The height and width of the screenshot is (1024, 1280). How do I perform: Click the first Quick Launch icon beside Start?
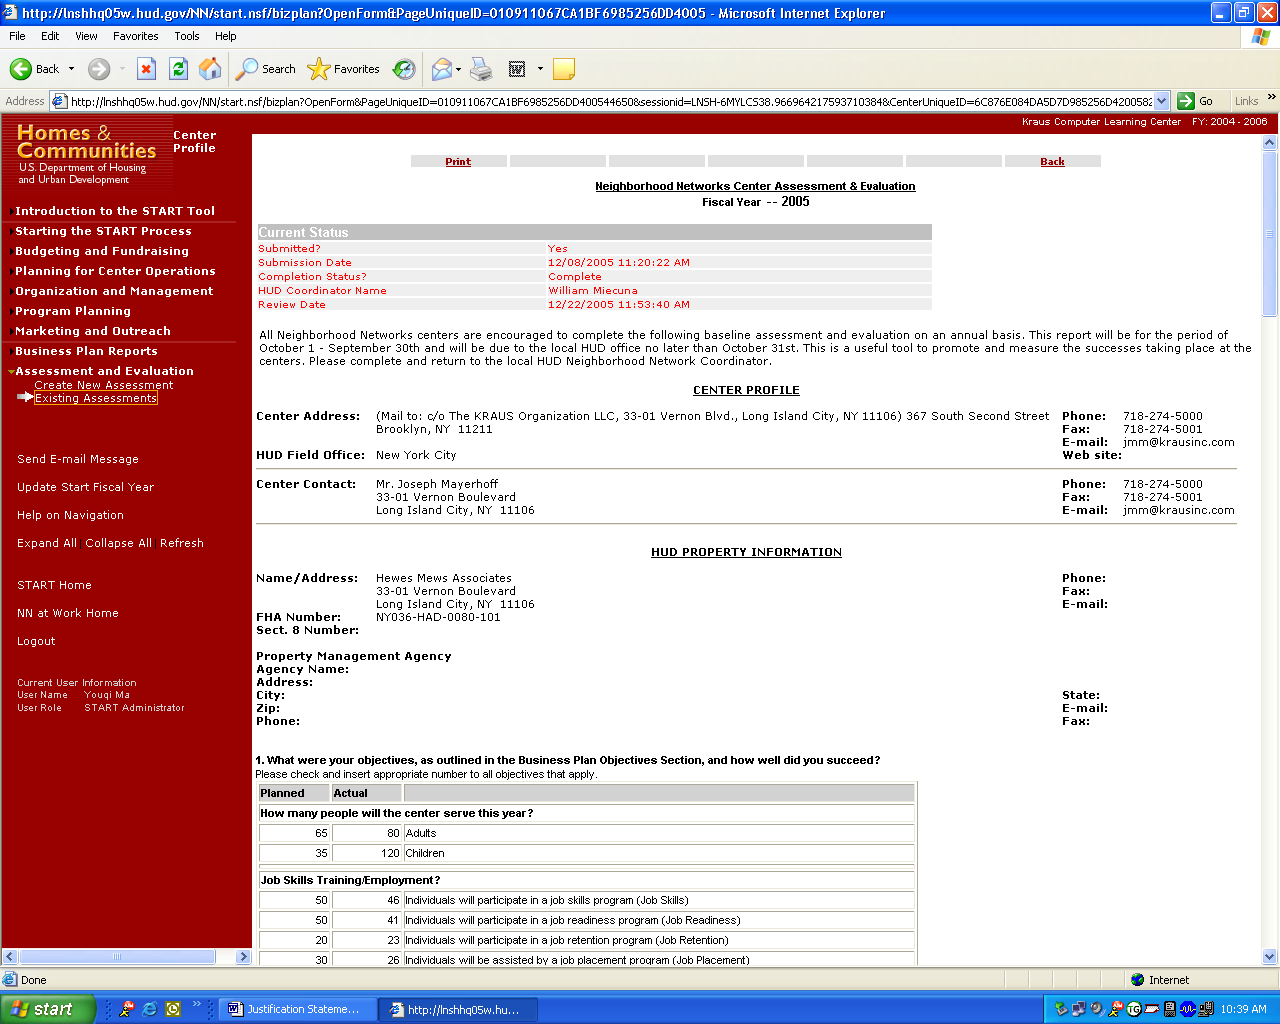point(127,1009)
